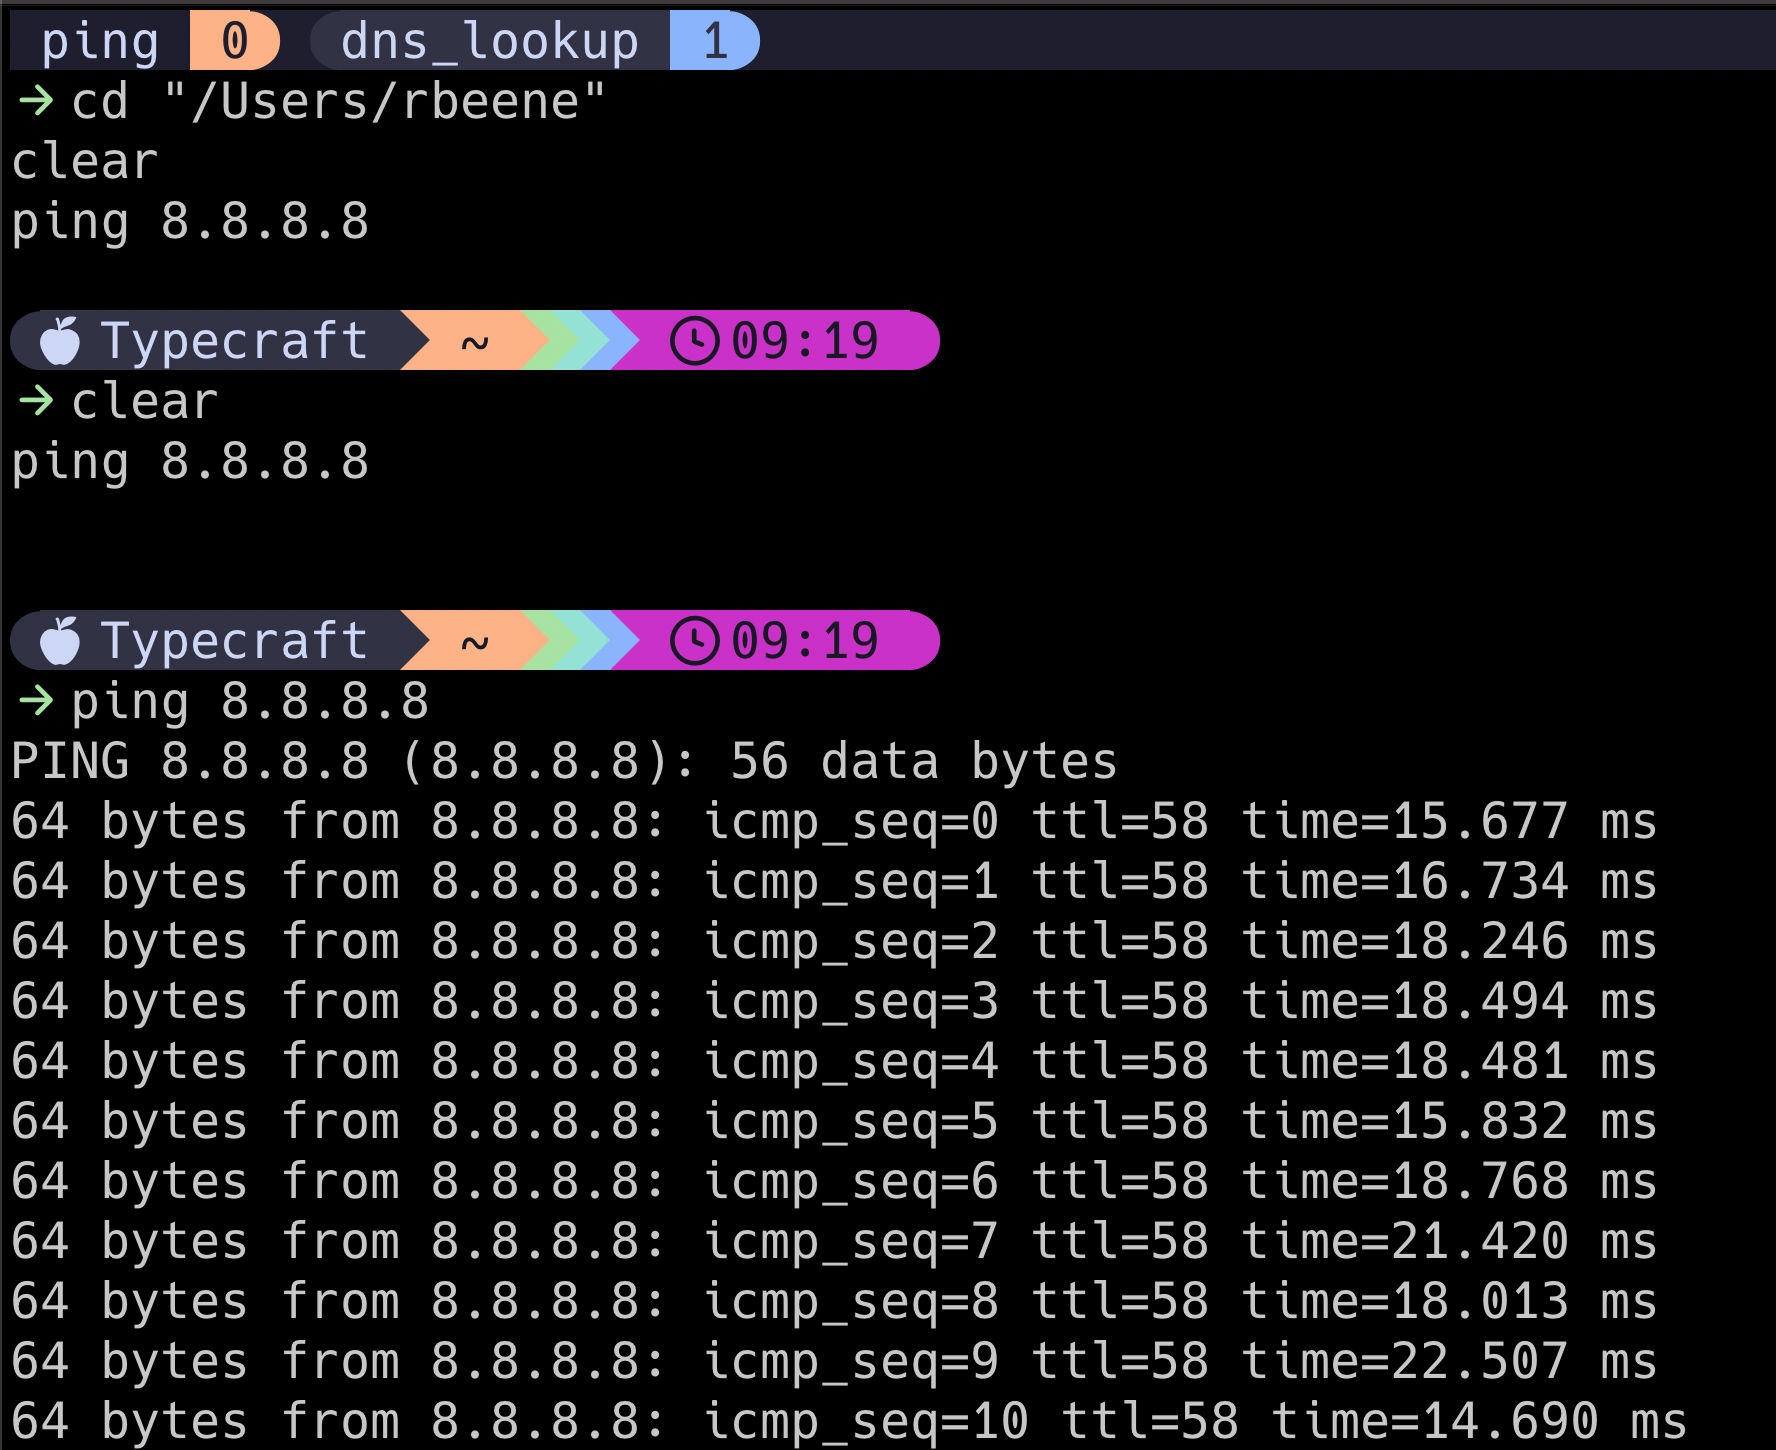Click the 09:19 time in first prompt
This screenshot has height=1450, width=1776.
(805, 341)
